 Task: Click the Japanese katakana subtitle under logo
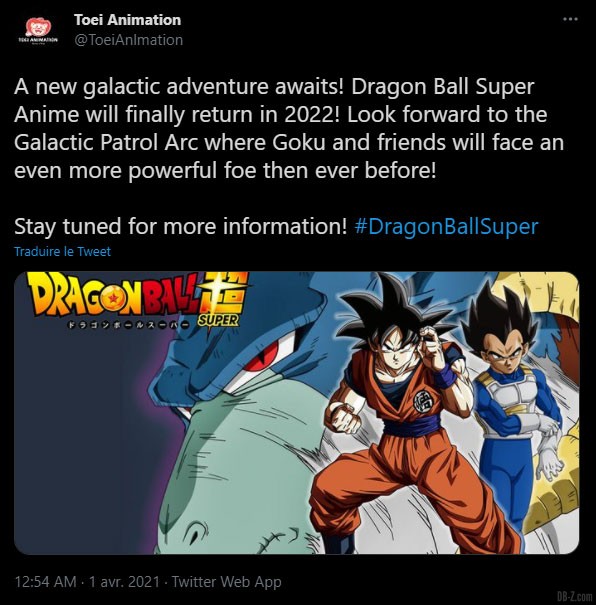(128, 325)
